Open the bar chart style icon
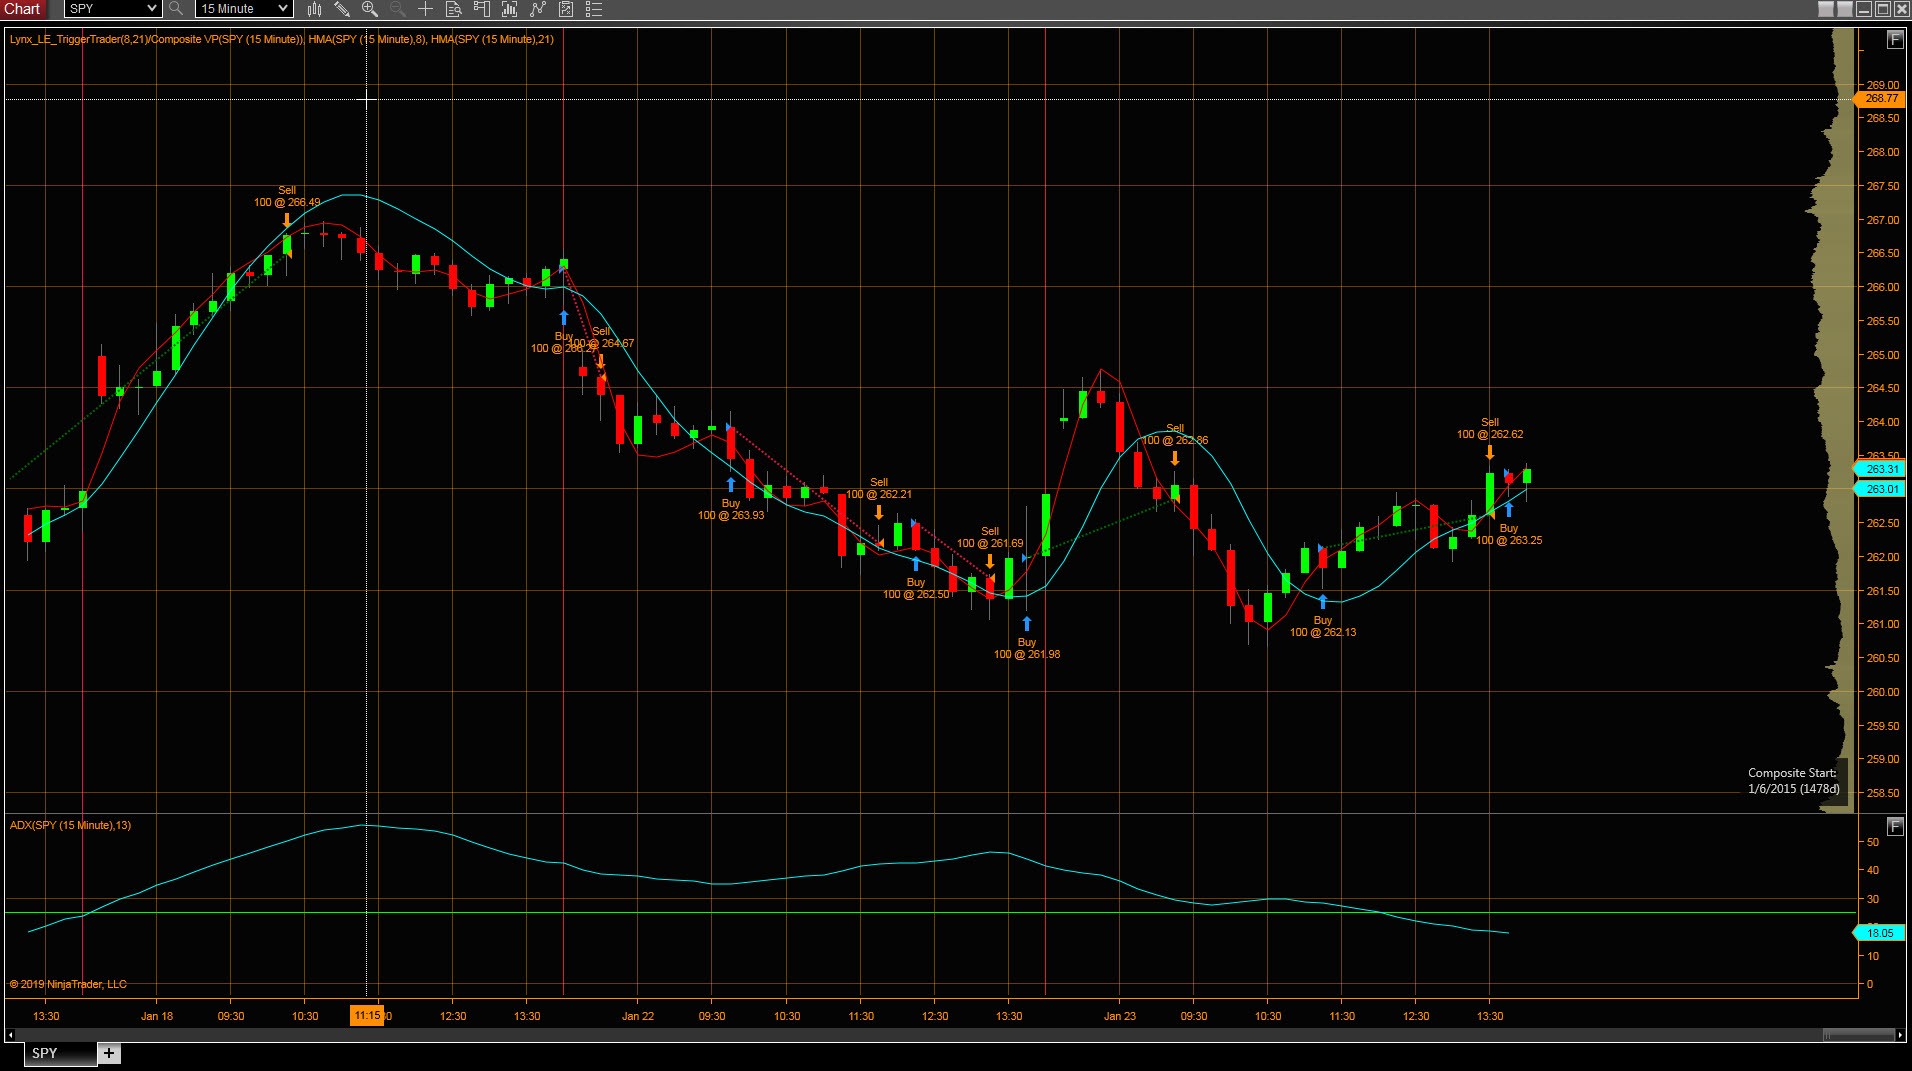Viewport: 1912px width, 1071px height. [314, 9]
